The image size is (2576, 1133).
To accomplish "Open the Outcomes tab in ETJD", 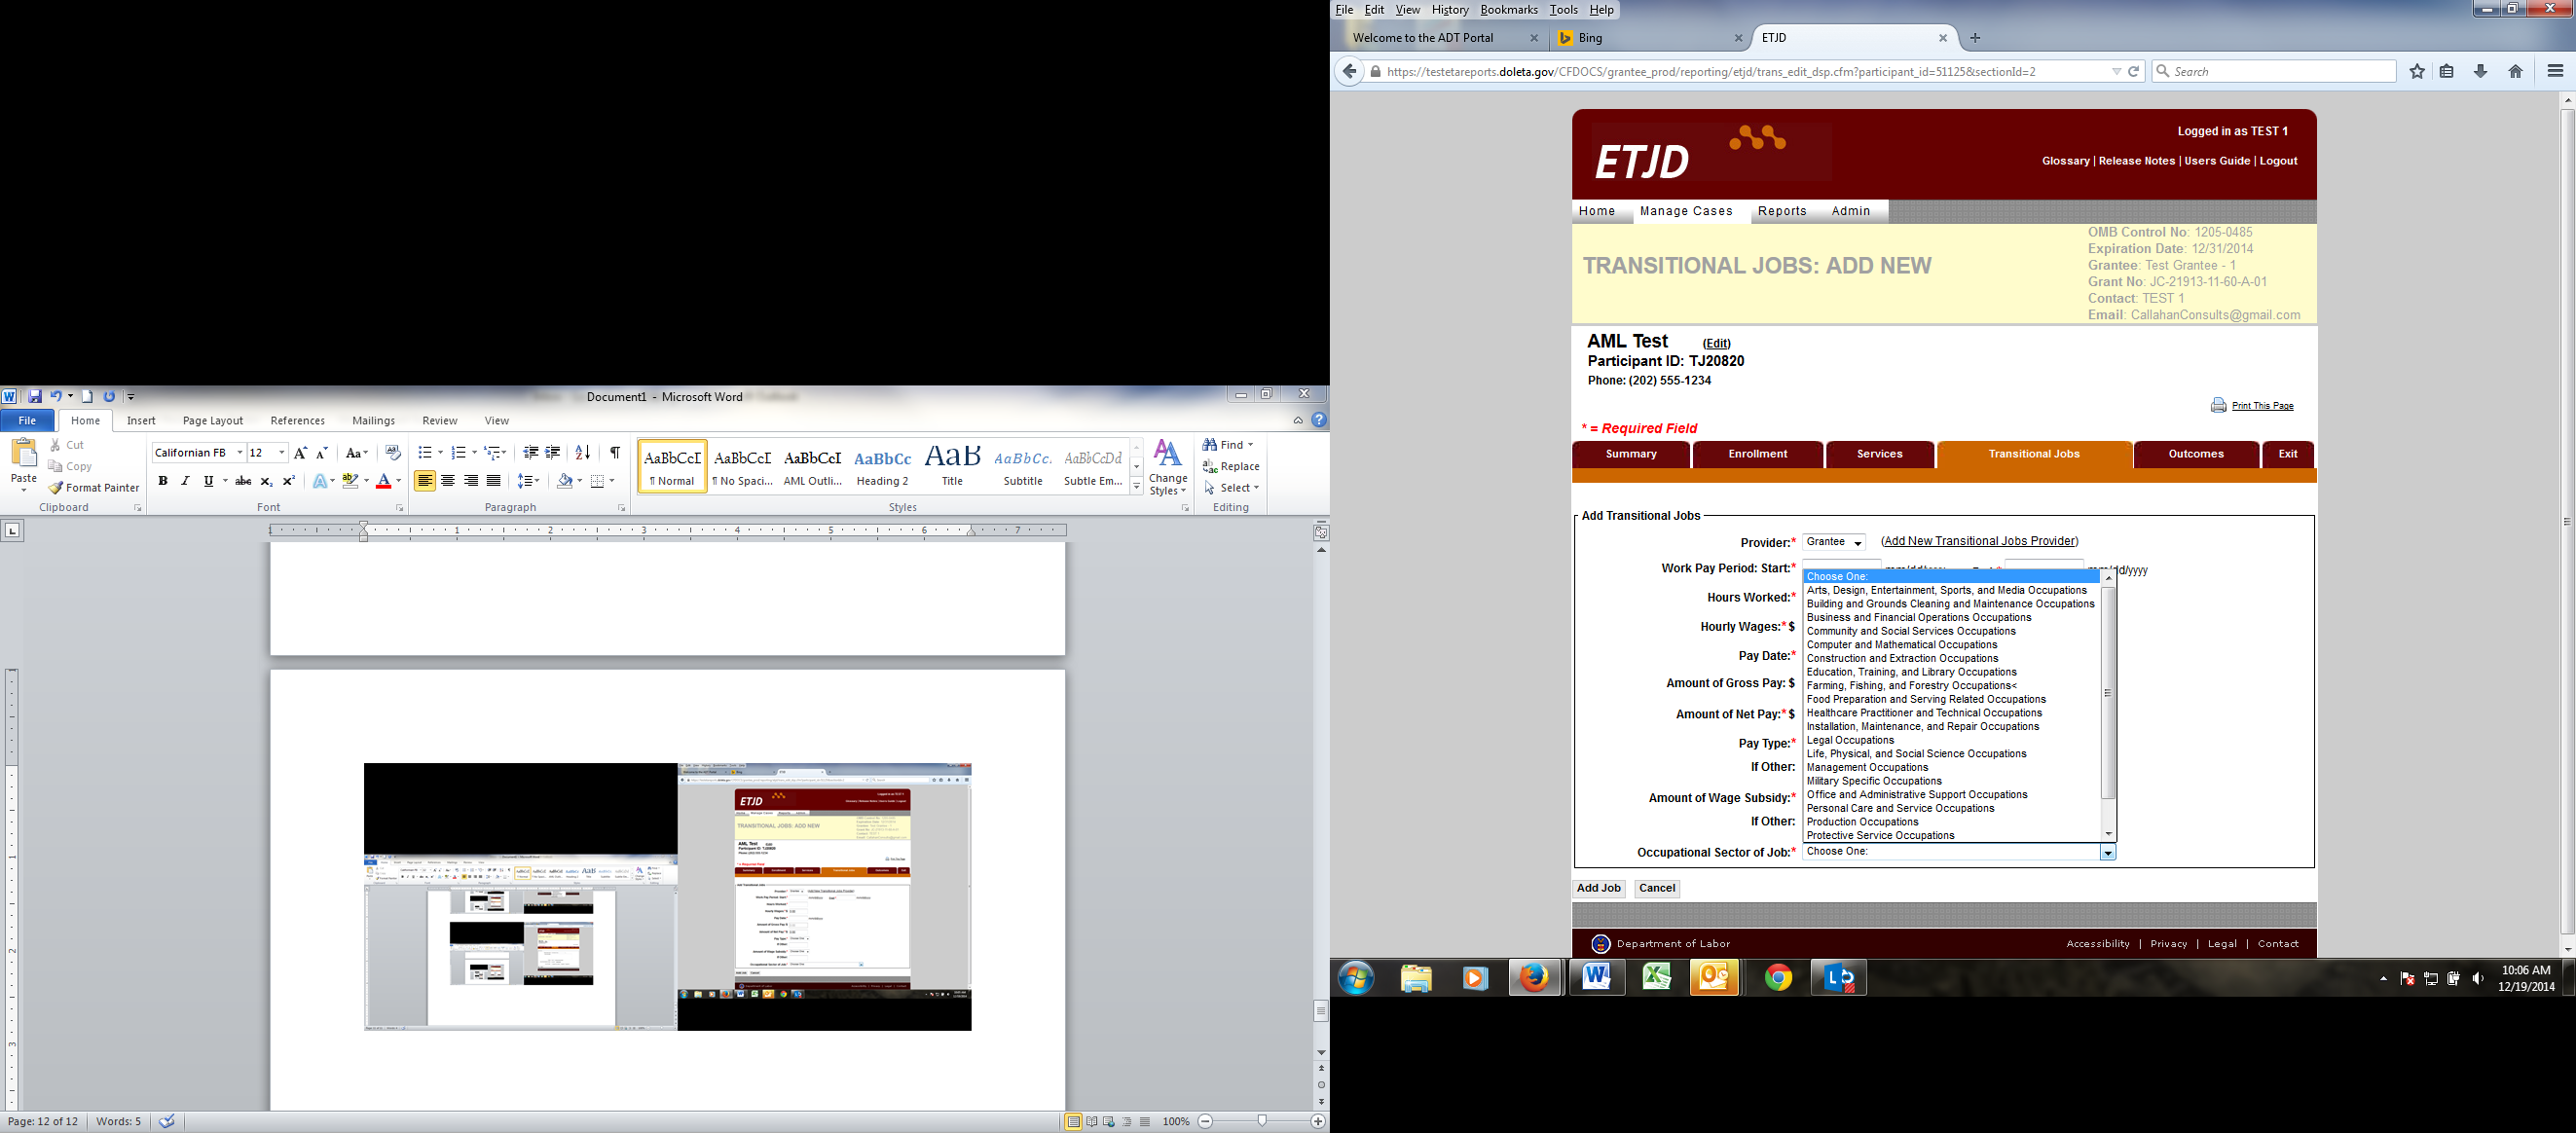I will [x=2195, y=454].
